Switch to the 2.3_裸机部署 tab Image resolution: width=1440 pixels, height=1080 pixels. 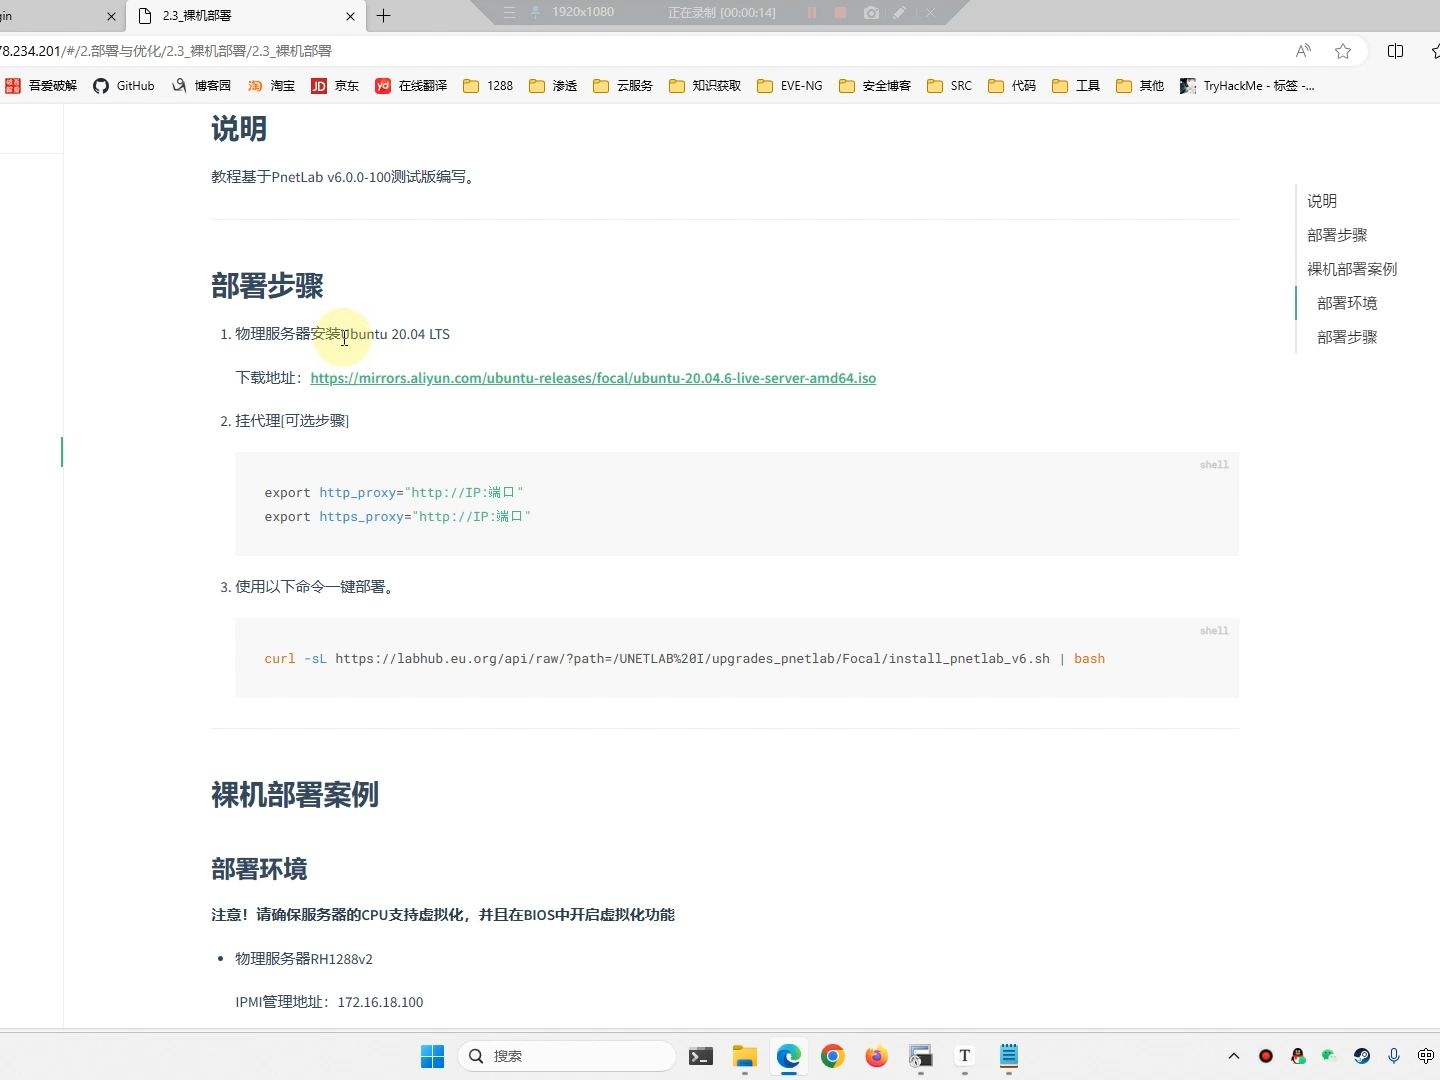(246, 16)
